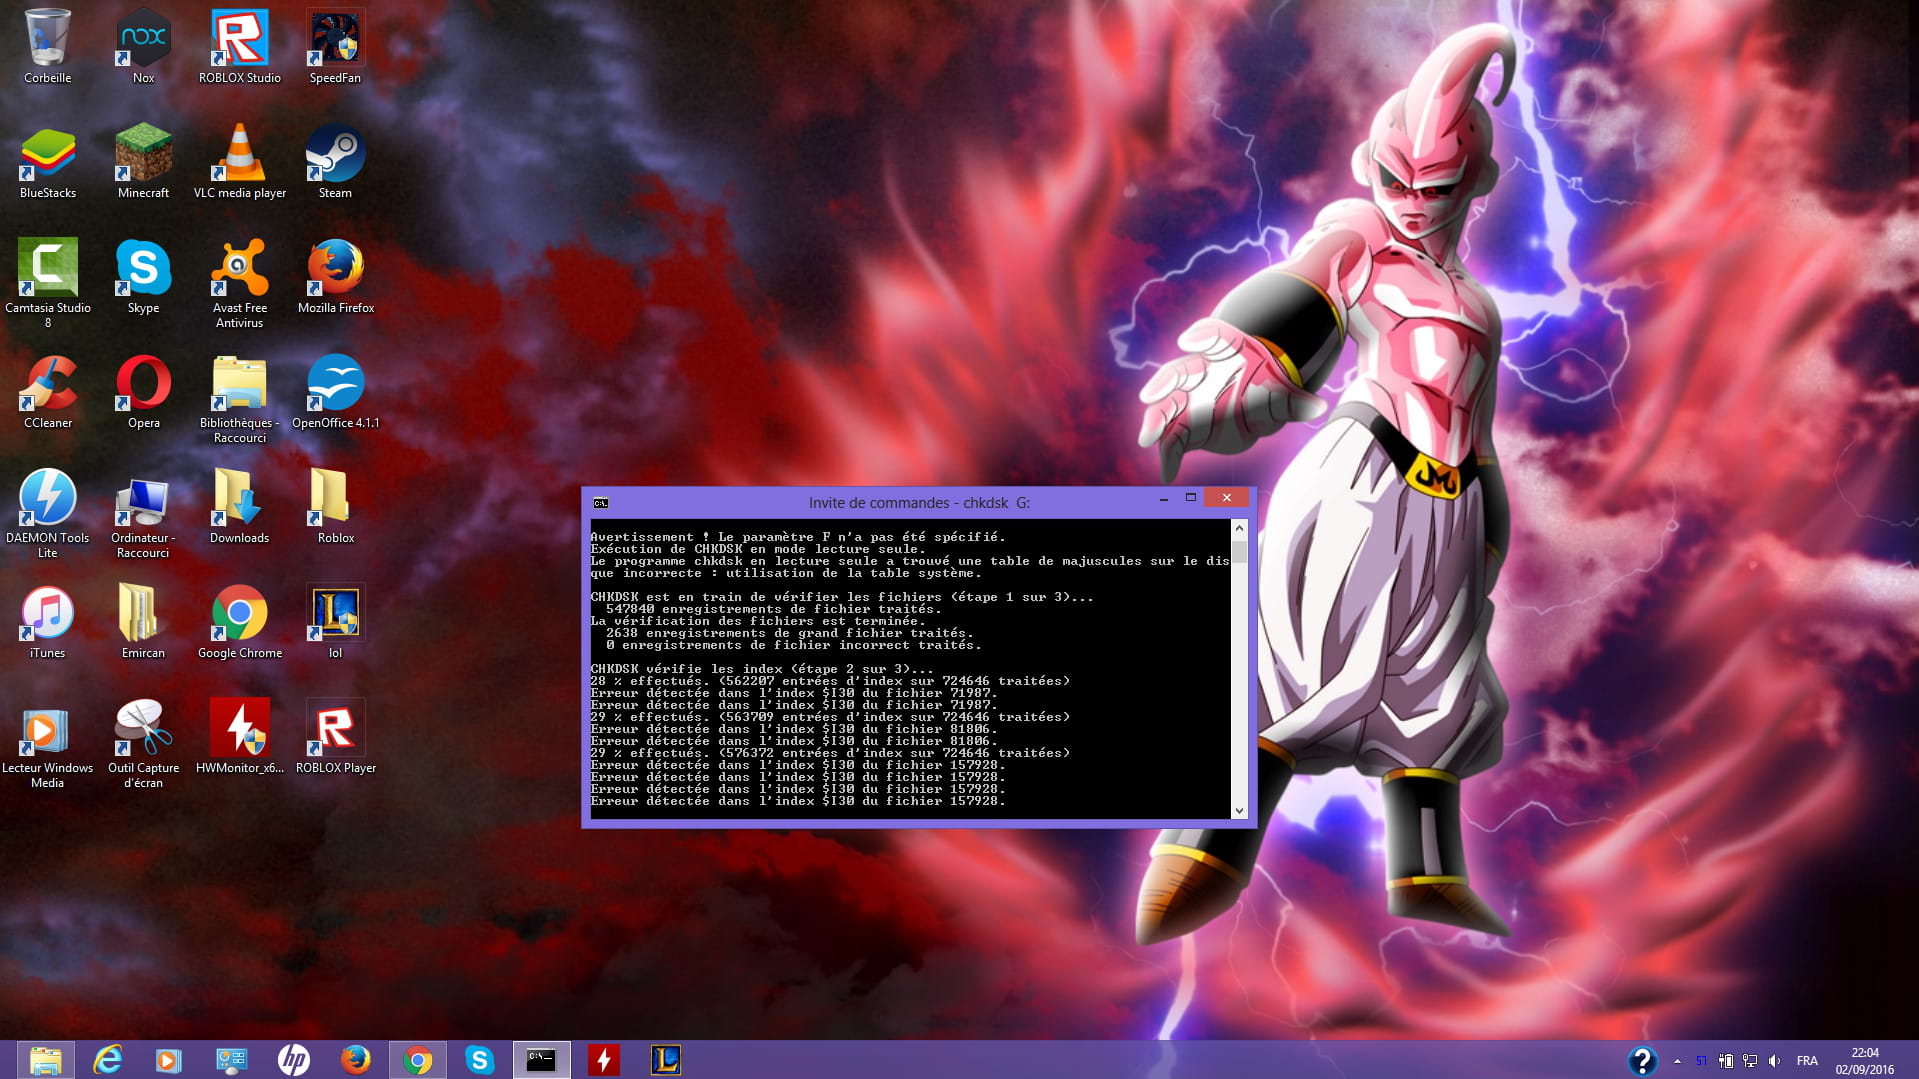Select the Camtasia Studio 8 icon
The height and width of the screenshot is (1079, 1919).
pos(47,283)
